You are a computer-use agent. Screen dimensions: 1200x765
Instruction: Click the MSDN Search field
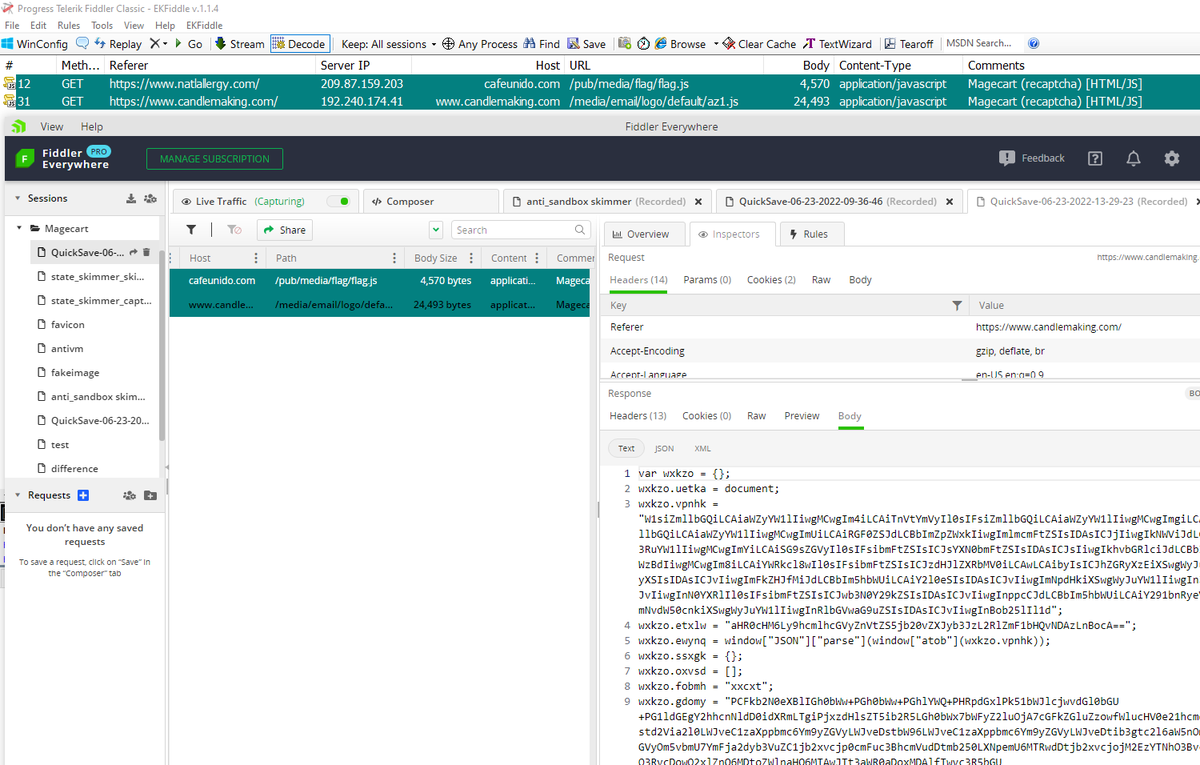(982, 44)
